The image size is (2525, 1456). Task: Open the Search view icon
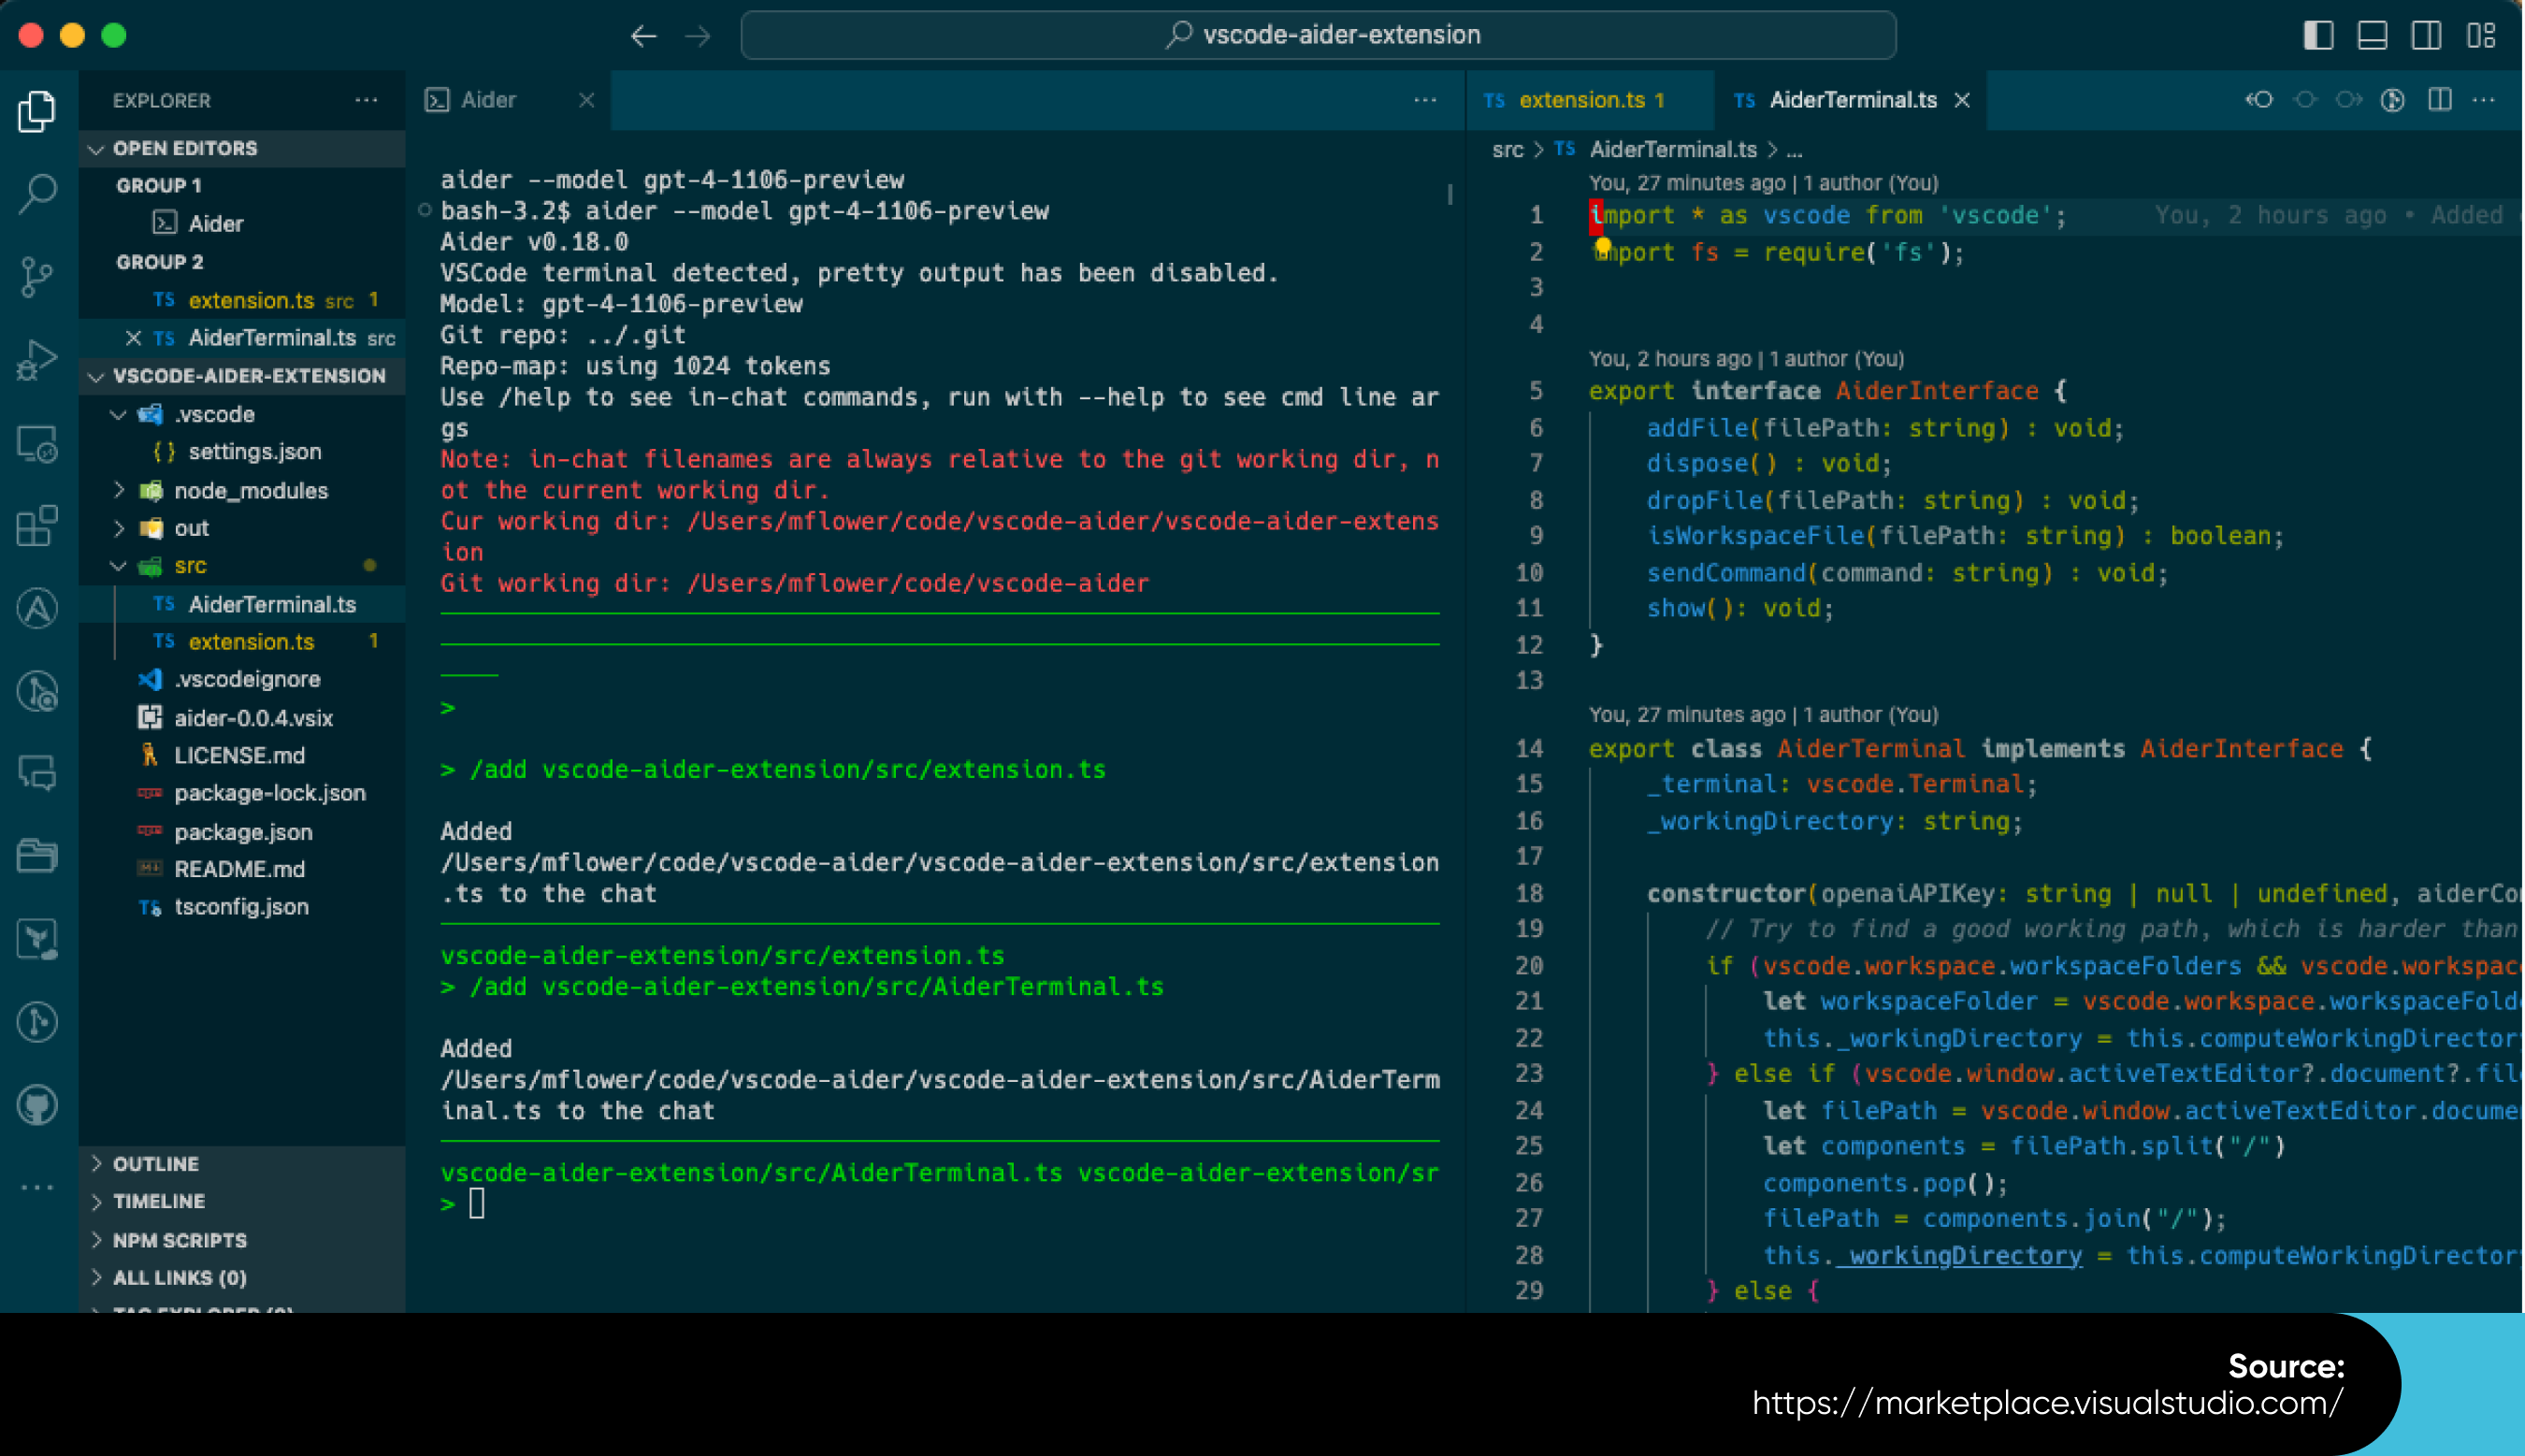37,193
